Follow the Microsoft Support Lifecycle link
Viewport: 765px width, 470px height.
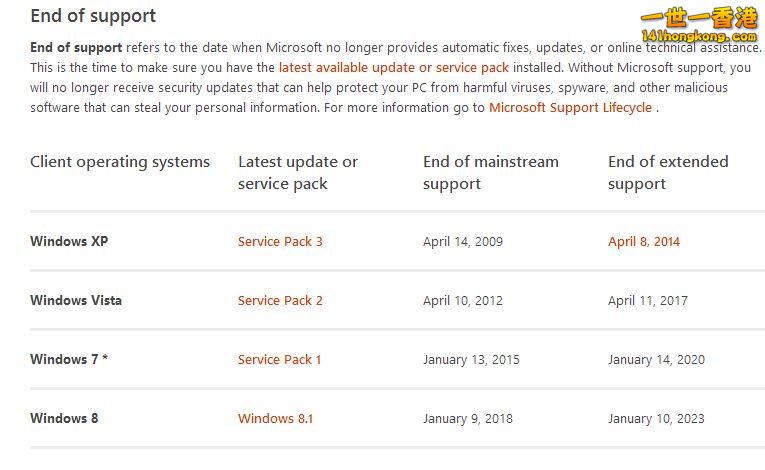pos(570,108)
